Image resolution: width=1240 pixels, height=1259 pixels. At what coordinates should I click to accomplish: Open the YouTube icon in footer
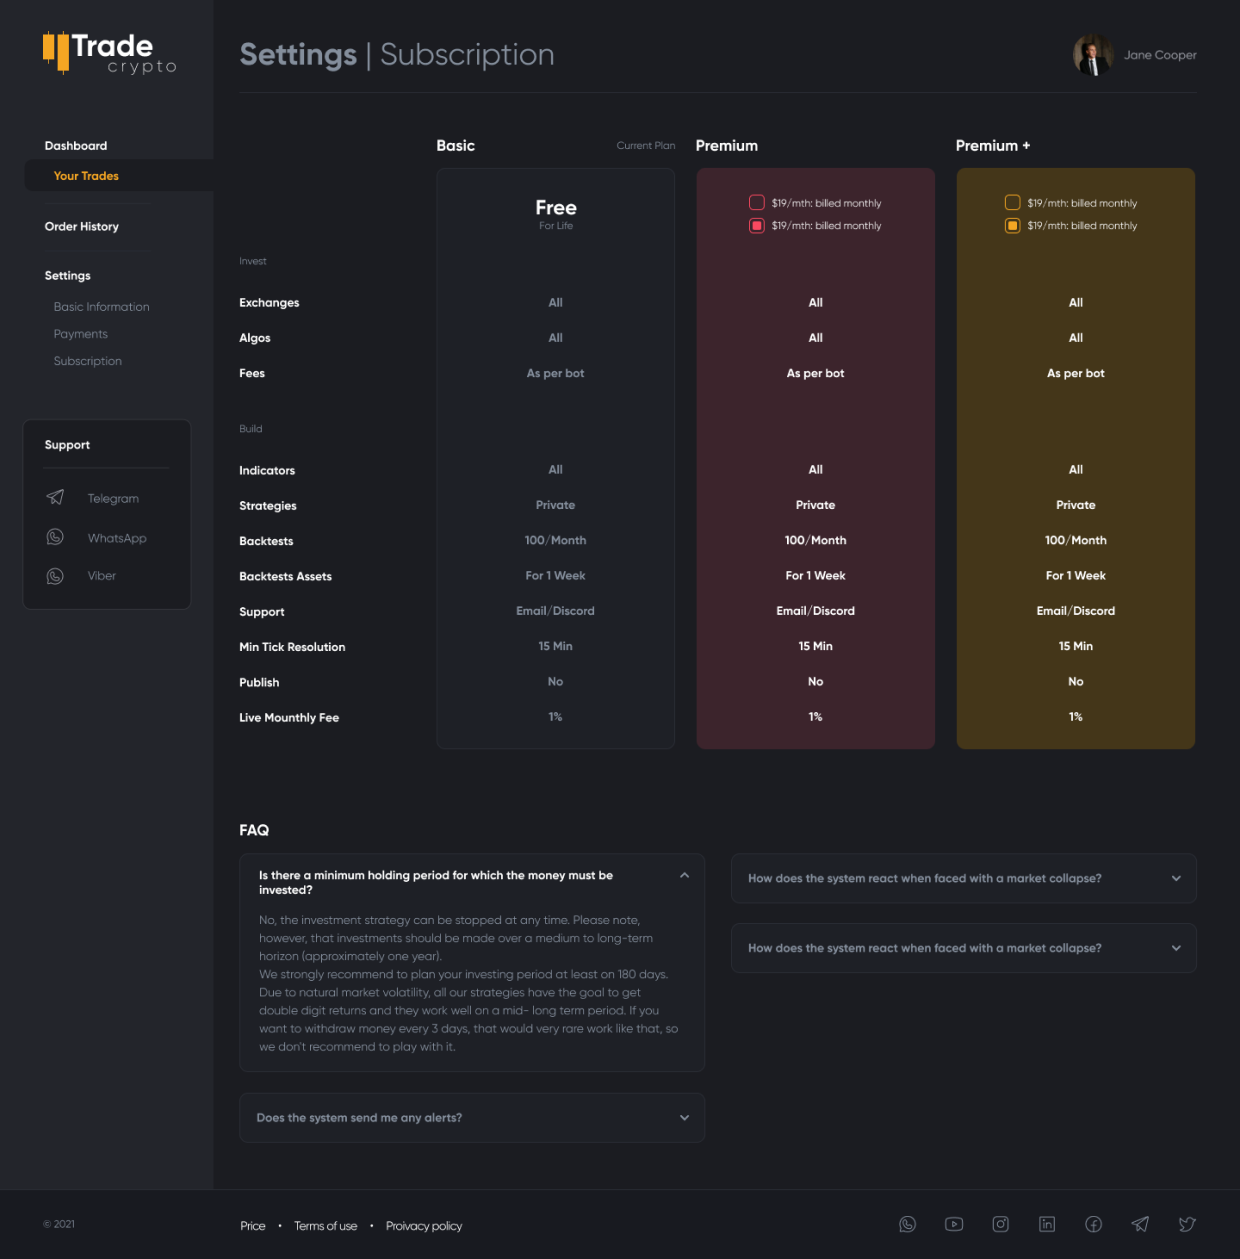coord(954,1224)
